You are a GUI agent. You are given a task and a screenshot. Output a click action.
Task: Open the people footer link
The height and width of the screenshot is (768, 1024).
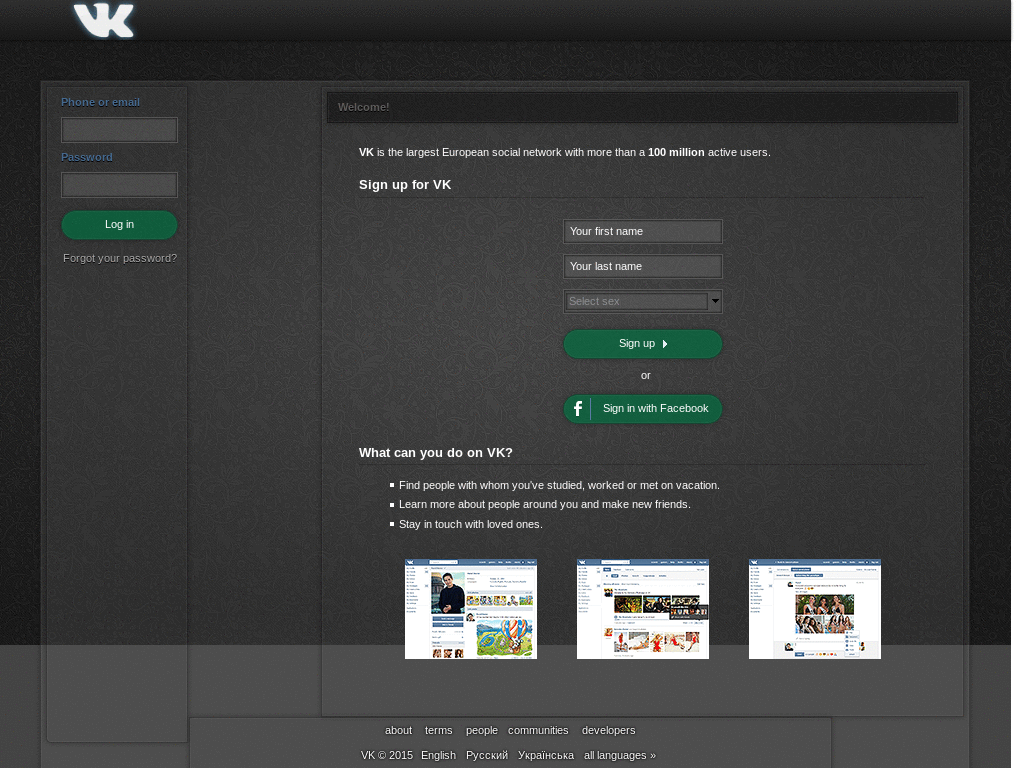tap(482, 731)
